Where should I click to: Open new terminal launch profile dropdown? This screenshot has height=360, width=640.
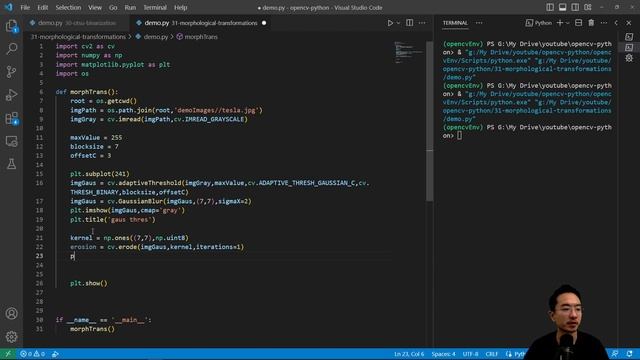pyautogui.click(x=568, y=23)
